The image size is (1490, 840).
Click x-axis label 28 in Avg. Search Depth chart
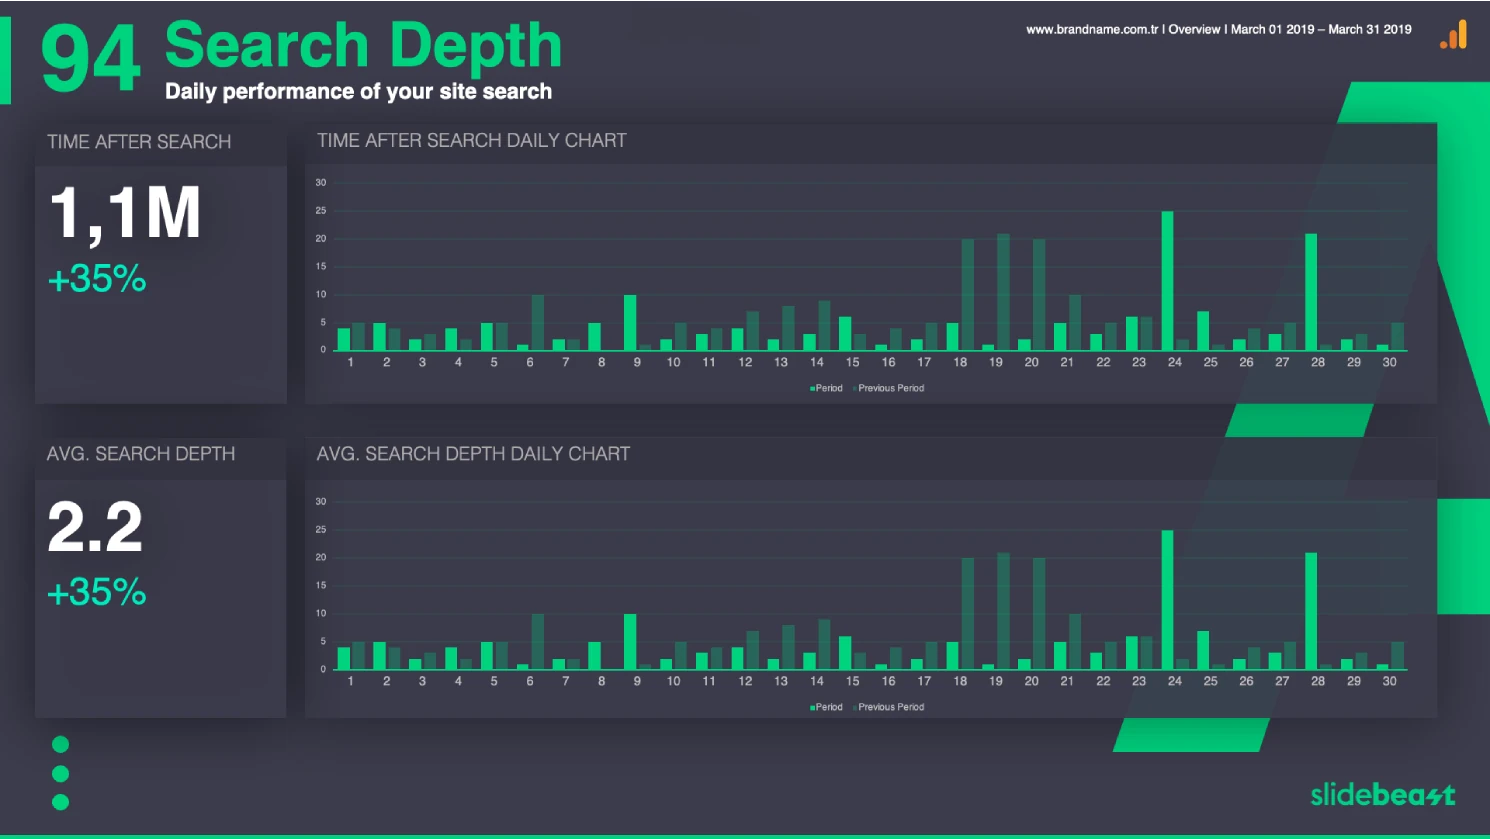1318,681
